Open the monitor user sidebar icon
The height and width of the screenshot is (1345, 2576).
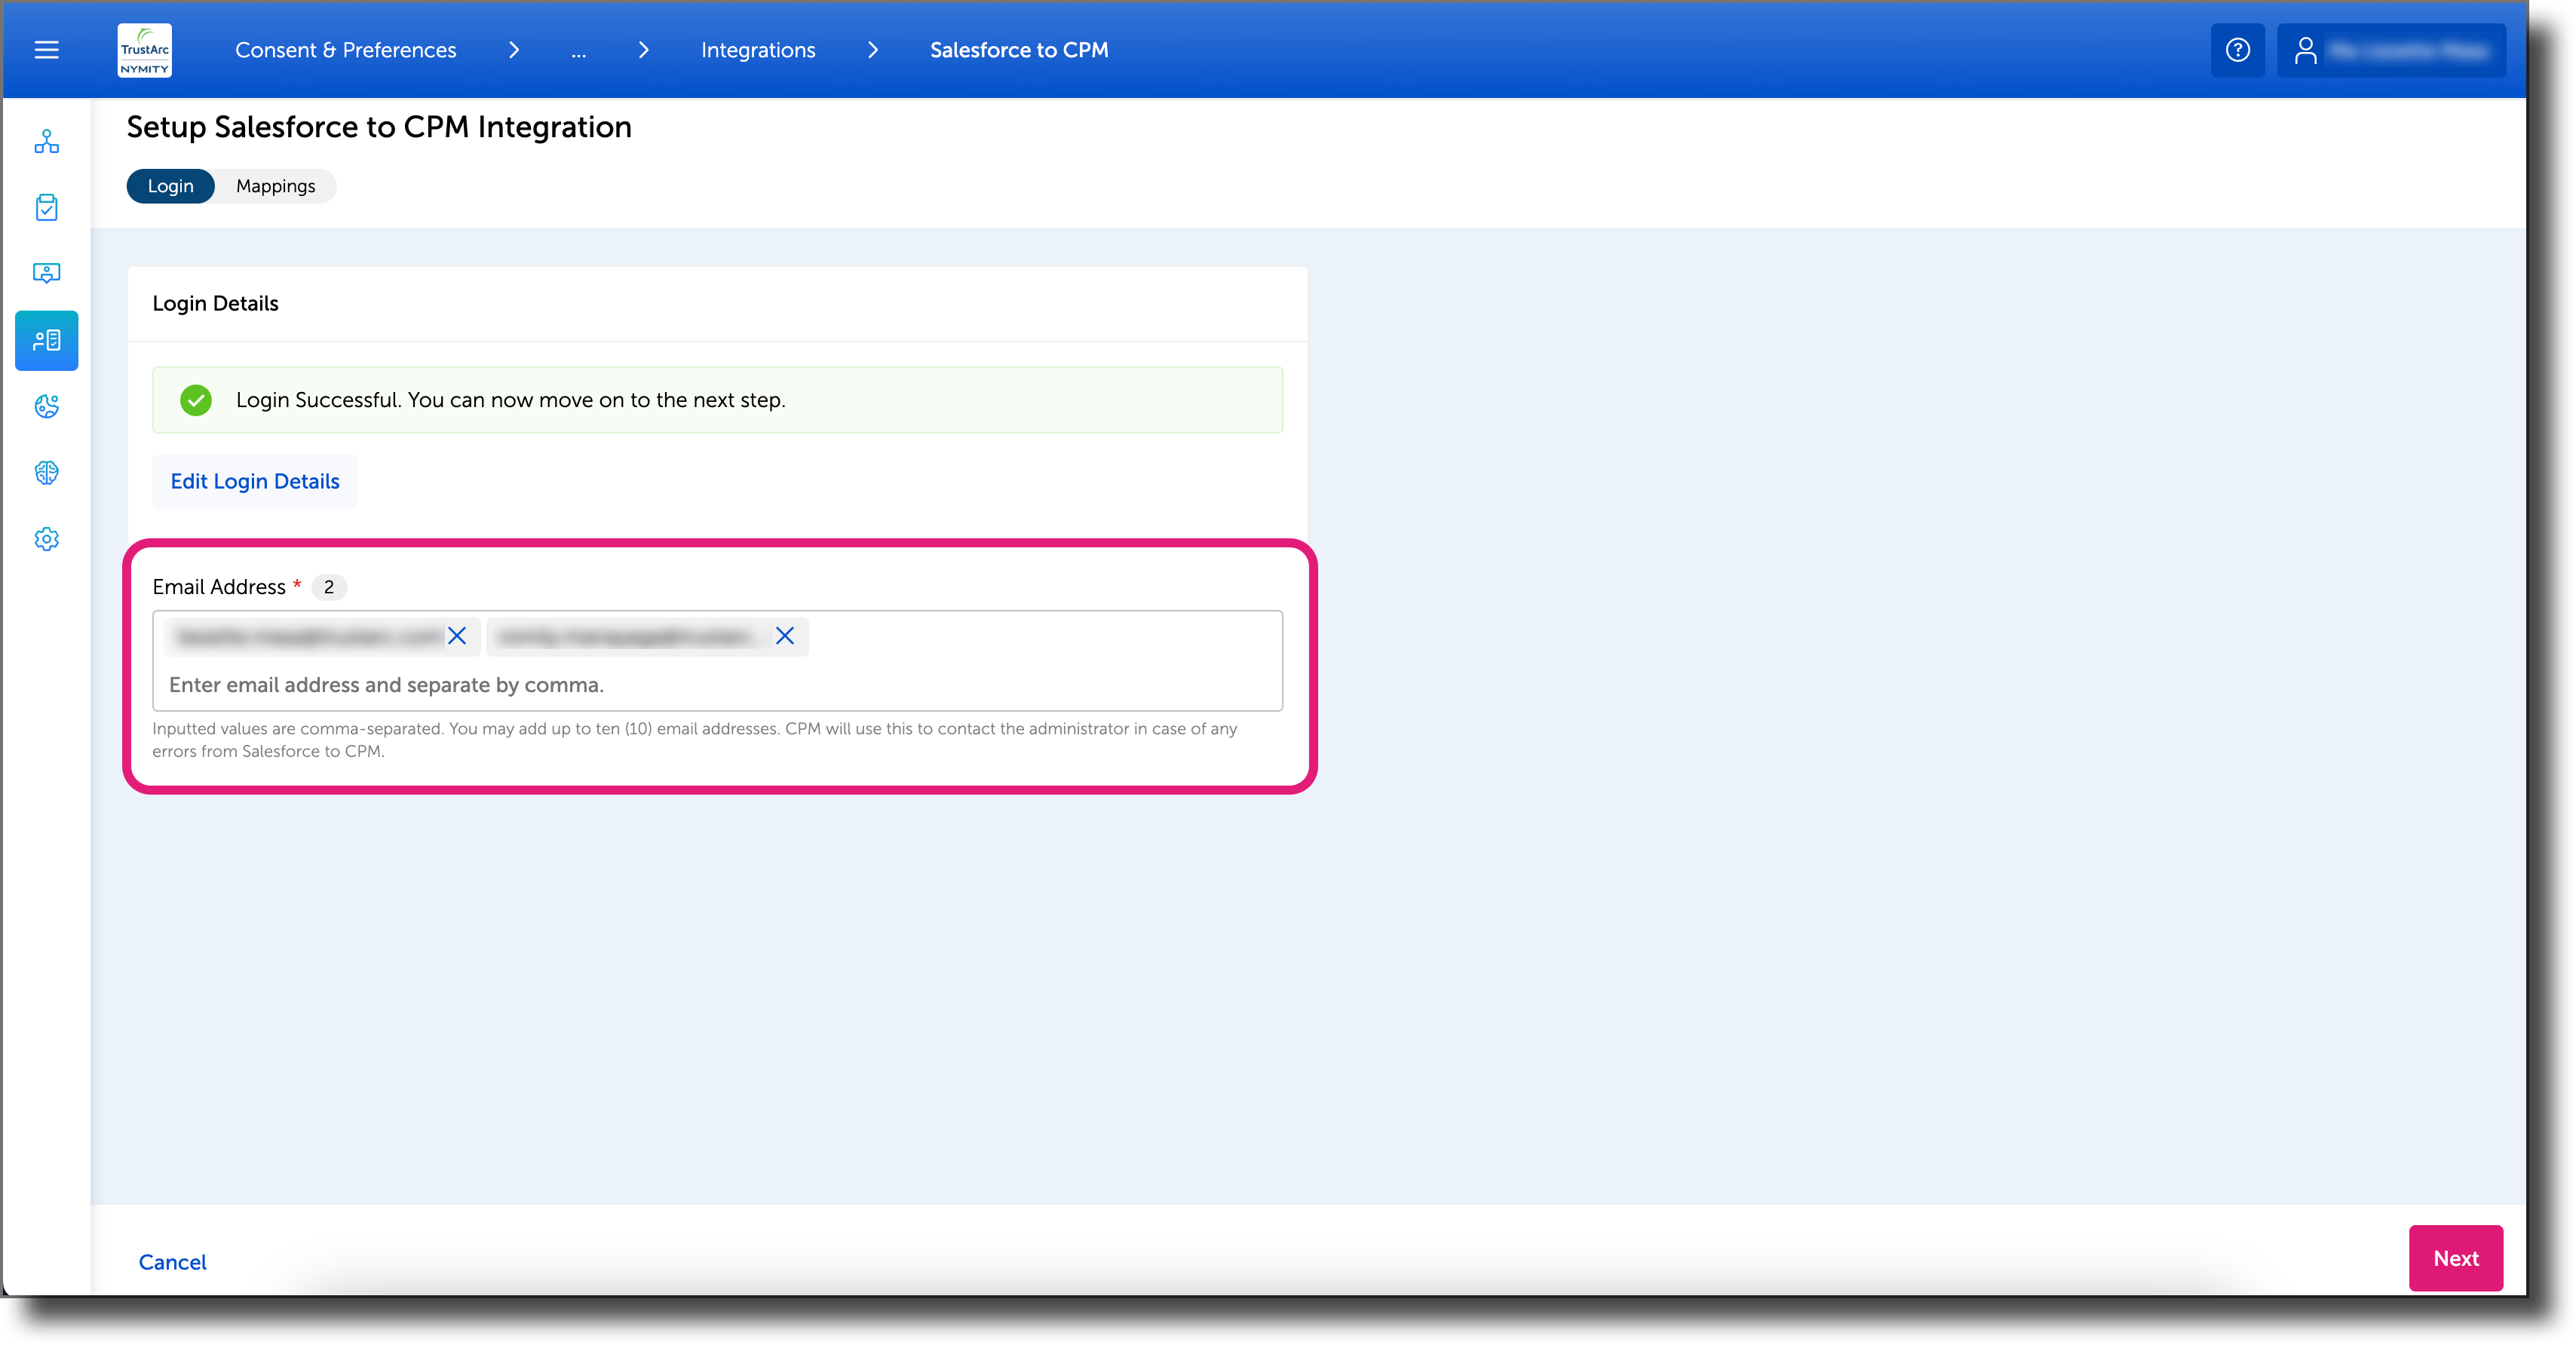[x=47, y=273]
